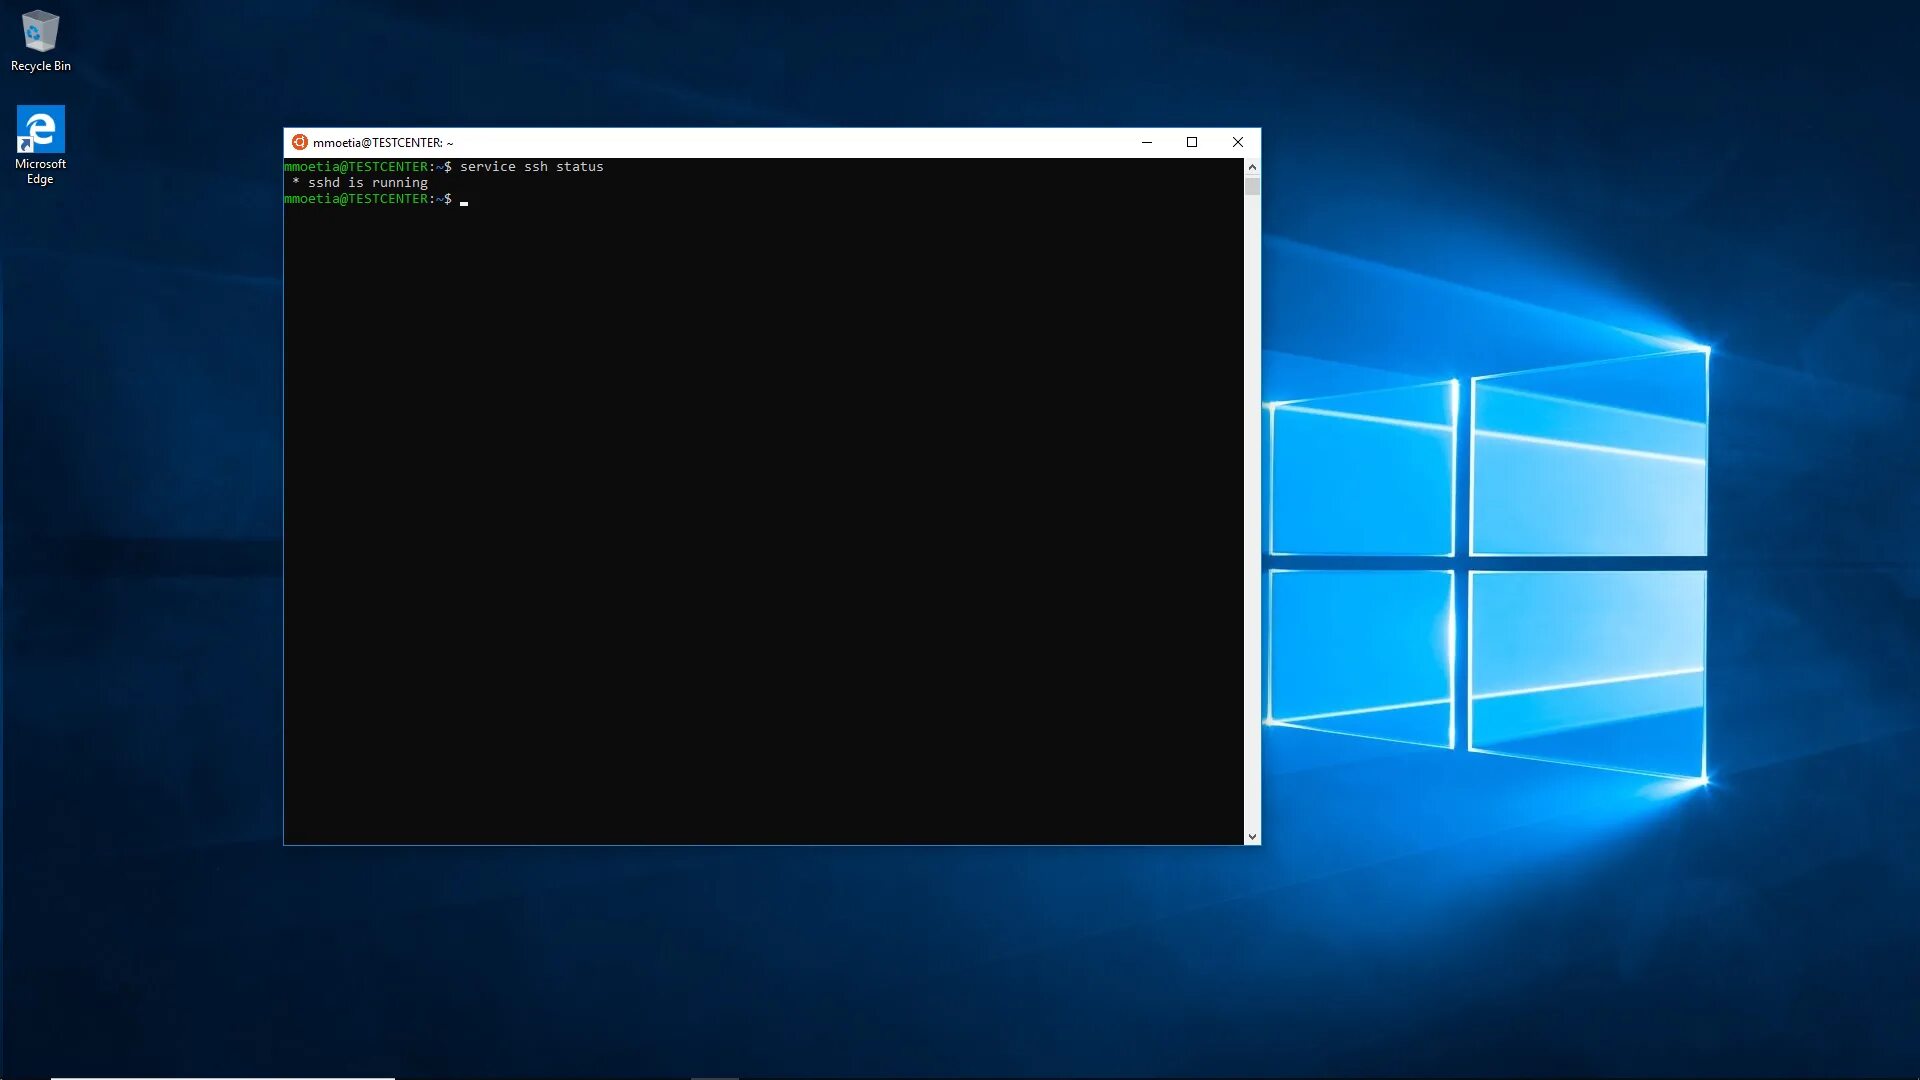The height and width of the screenshot is (1080, 1920).
Task: Minimize the Ubuntu terminal window
Action: tap(1147, 142)
